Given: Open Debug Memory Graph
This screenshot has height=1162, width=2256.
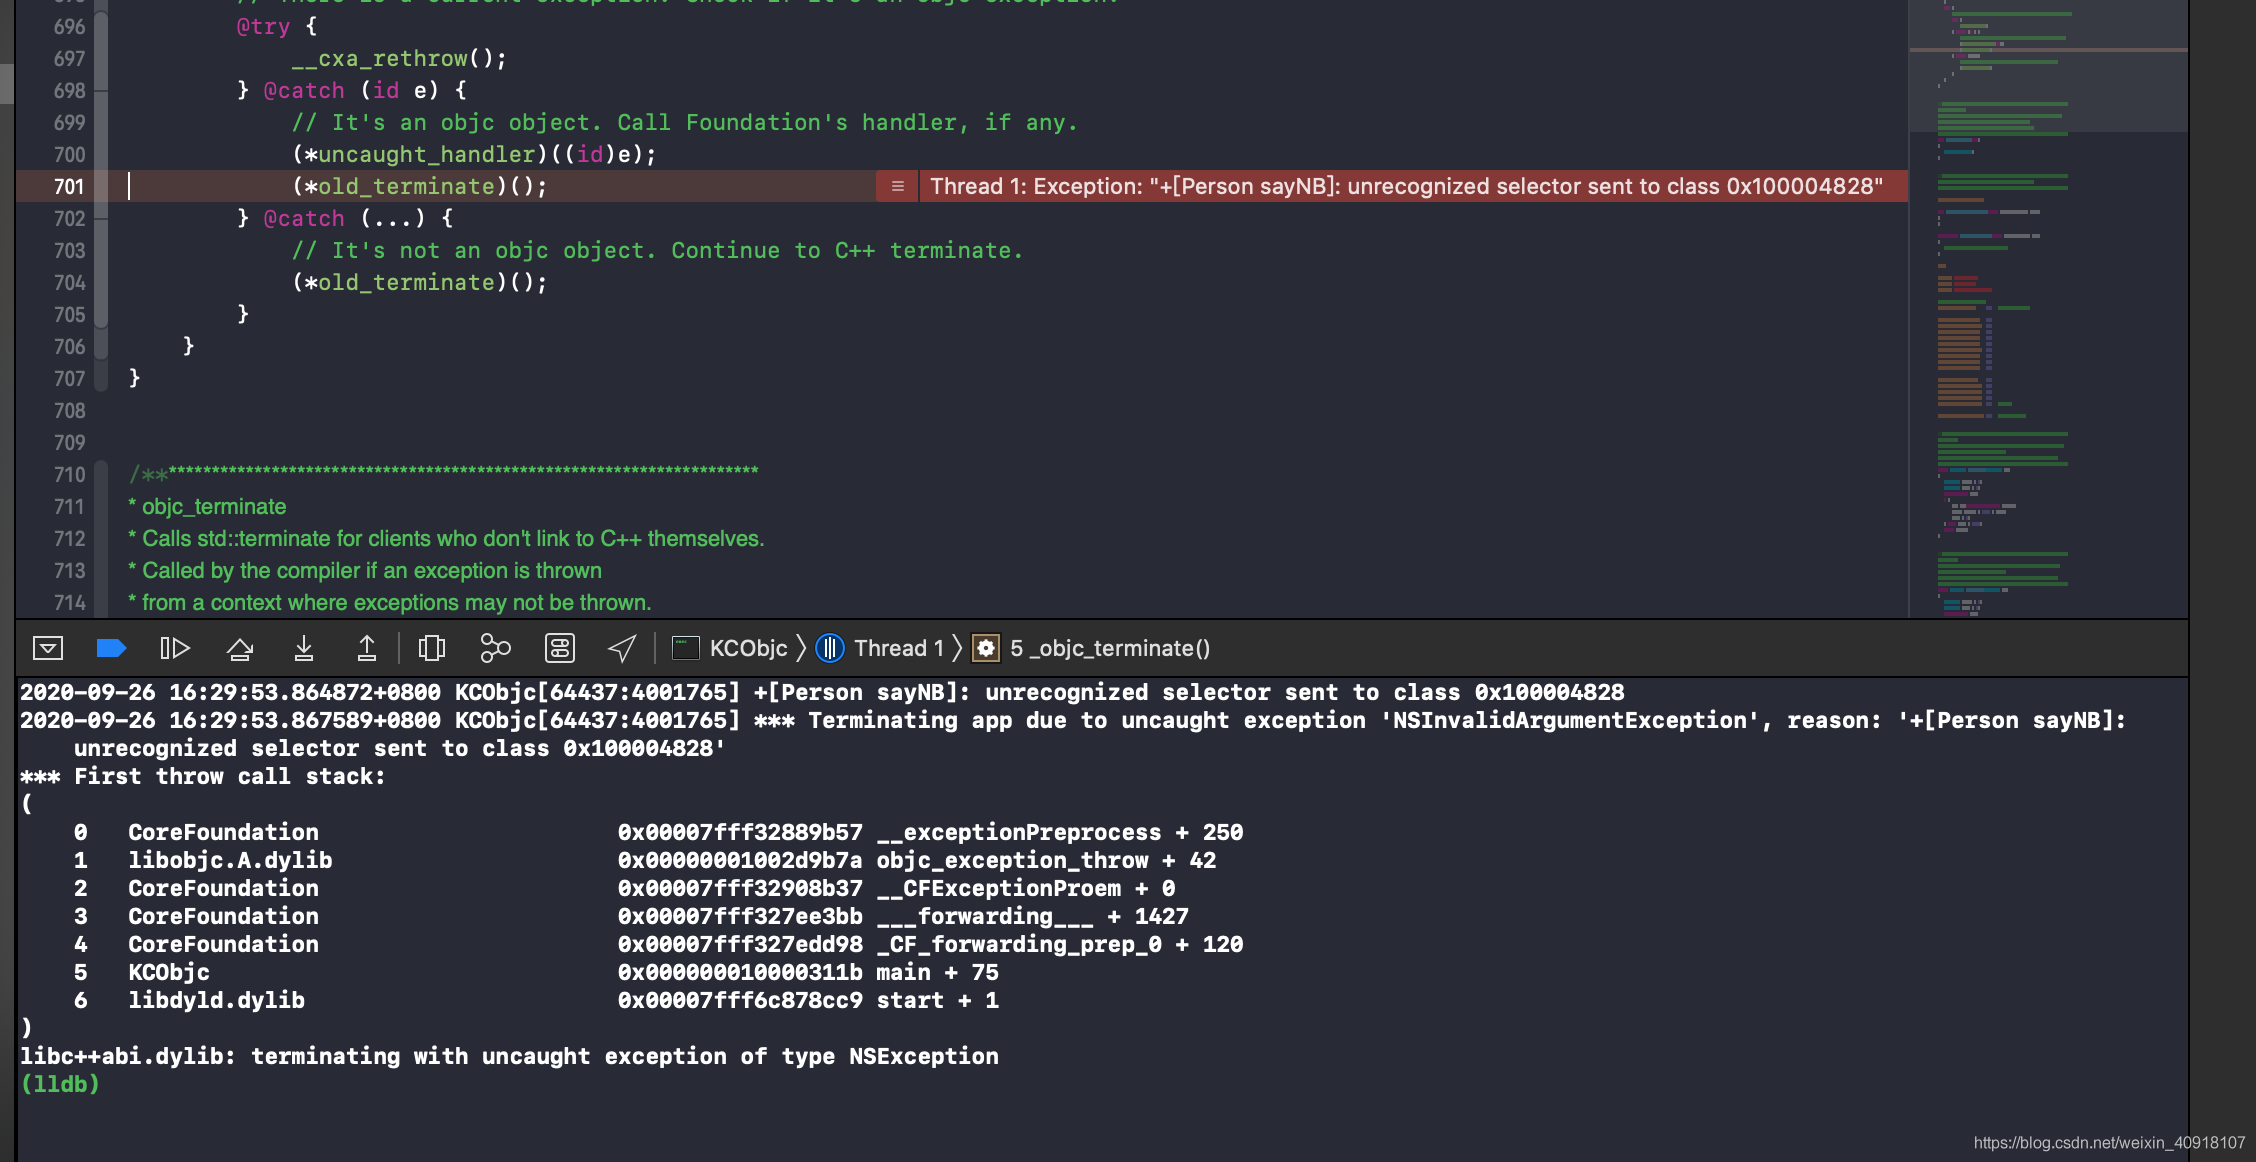Looking at the screenshot, I should [496, 648].
